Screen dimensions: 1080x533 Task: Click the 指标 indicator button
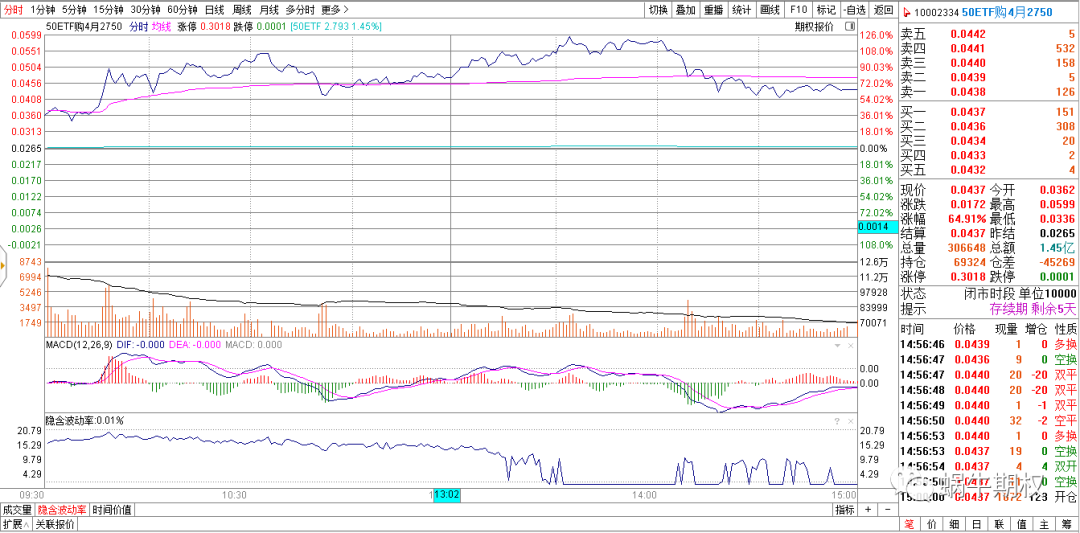844,510
